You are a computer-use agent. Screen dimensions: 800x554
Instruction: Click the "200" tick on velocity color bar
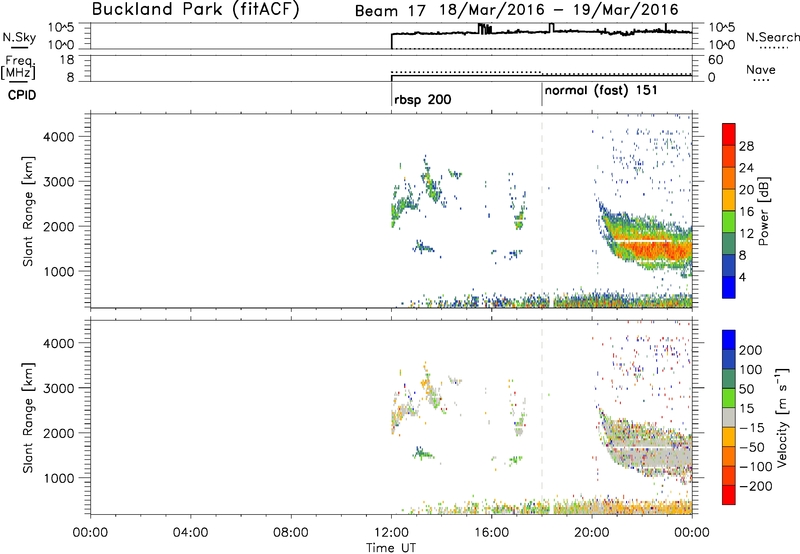pos(751,350)
